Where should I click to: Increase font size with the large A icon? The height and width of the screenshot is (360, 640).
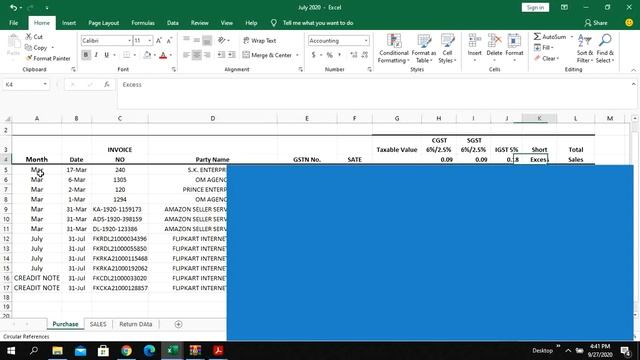click(x=159, y=40)
